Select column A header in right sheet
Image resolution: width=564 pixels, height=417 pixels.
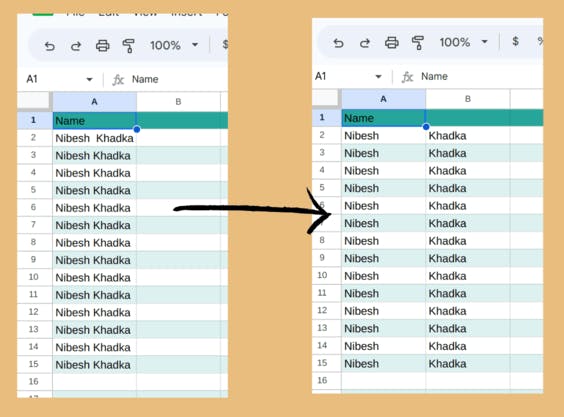383,99
